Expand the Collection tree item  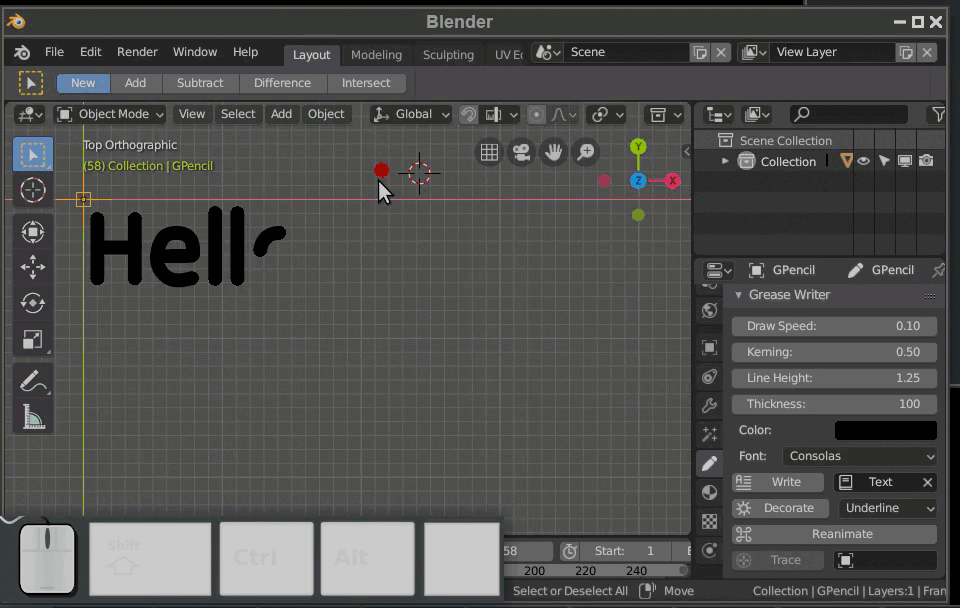point(725,161)
